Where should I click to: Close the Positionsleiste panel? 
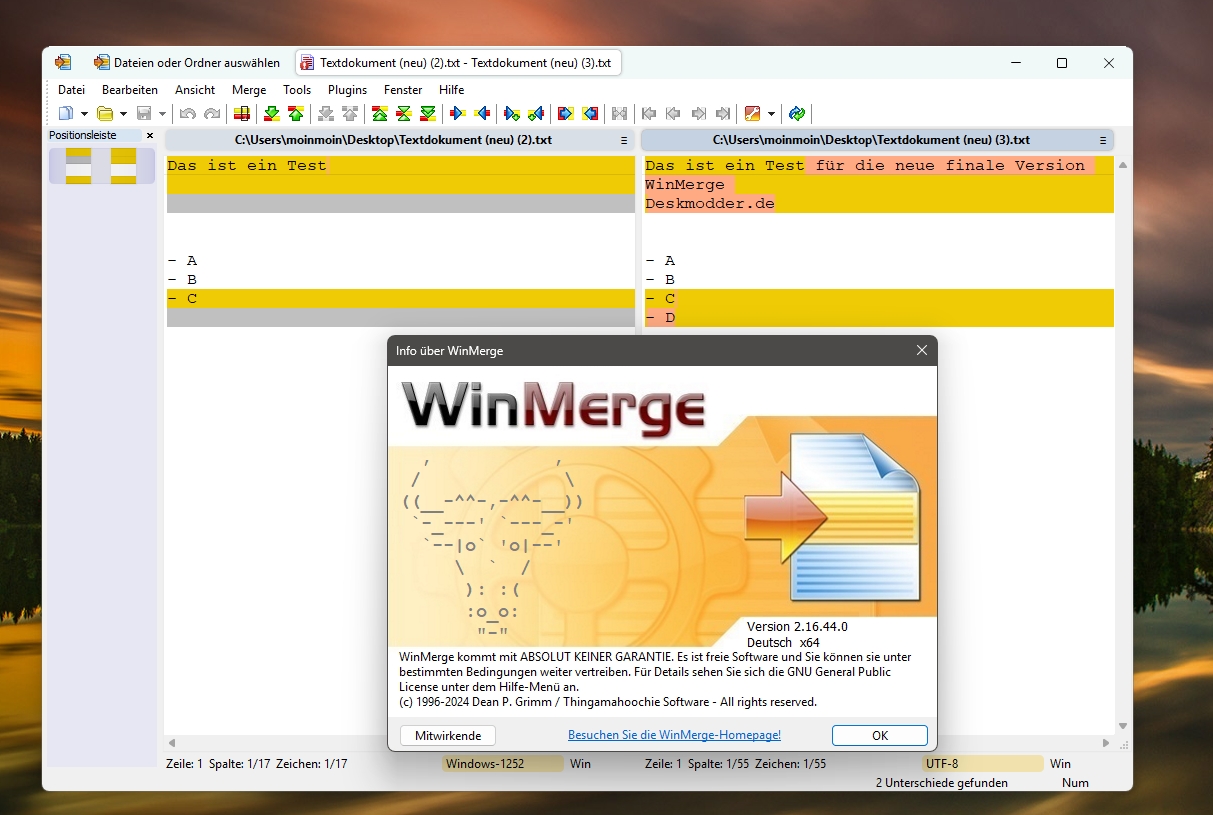[150, 135]
